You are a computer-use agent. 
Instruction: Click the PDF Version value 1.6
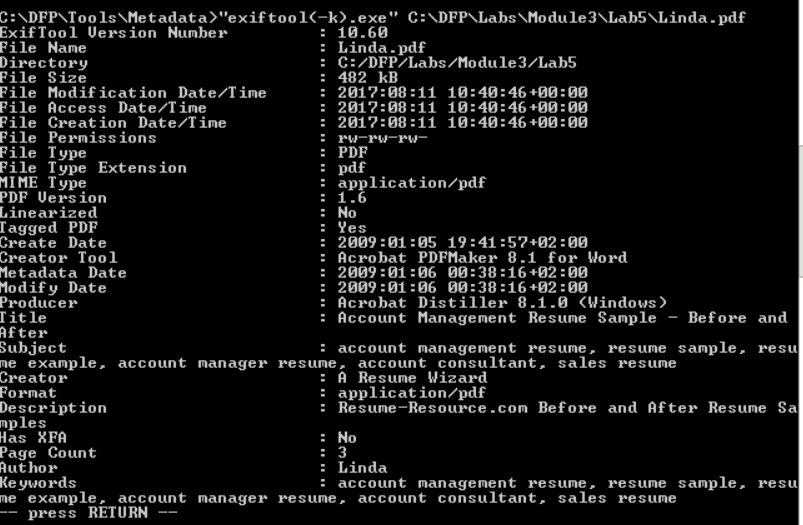point(352,198)
